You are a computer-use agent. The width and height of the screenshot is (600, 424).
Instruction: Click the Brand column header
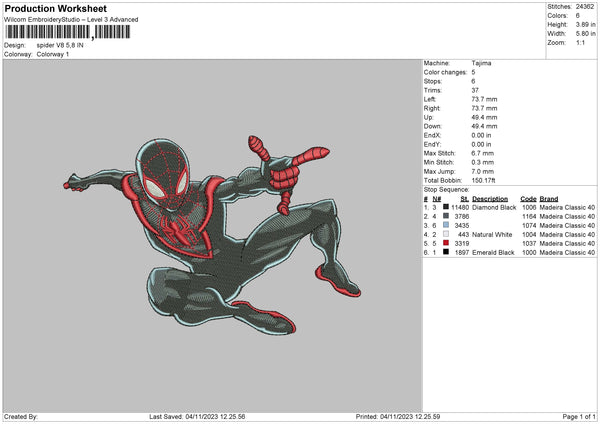[x=548, y=198]
